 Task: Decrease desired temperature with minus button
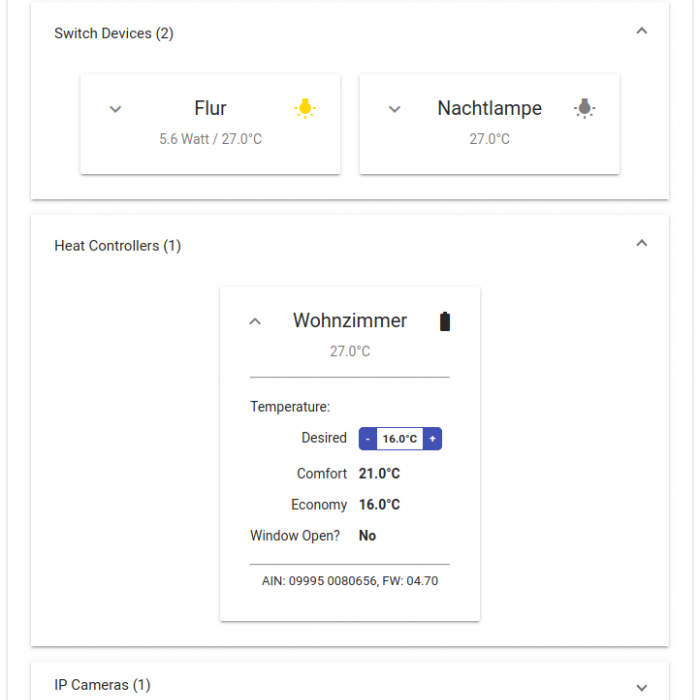pyautogui.click(x=368, y=438)
